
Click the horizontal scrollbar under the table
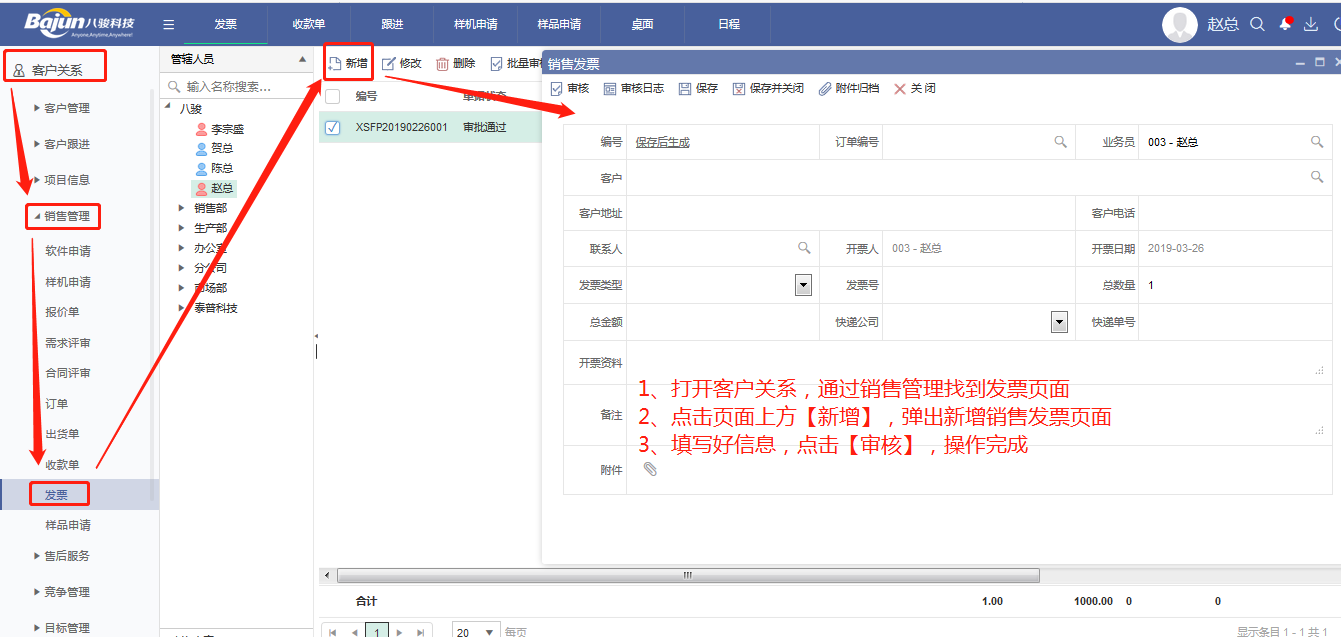(x=688, y=576)
